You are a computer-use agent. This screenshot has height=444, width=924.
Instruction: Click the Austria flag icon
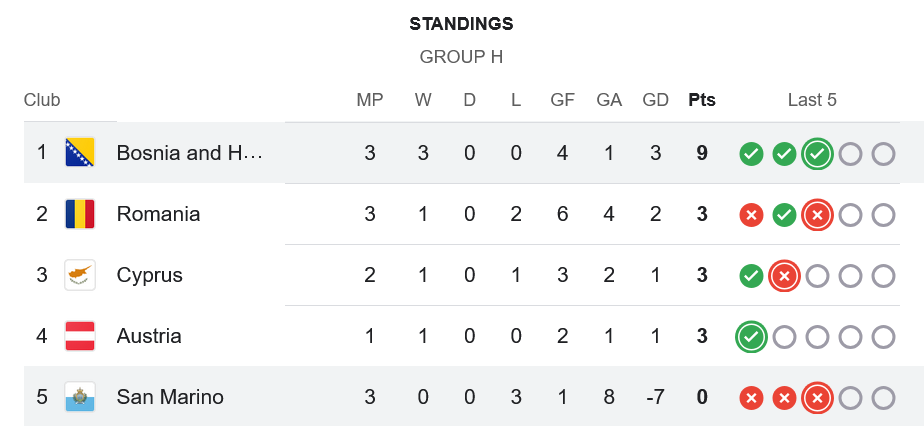coord(80,336)
